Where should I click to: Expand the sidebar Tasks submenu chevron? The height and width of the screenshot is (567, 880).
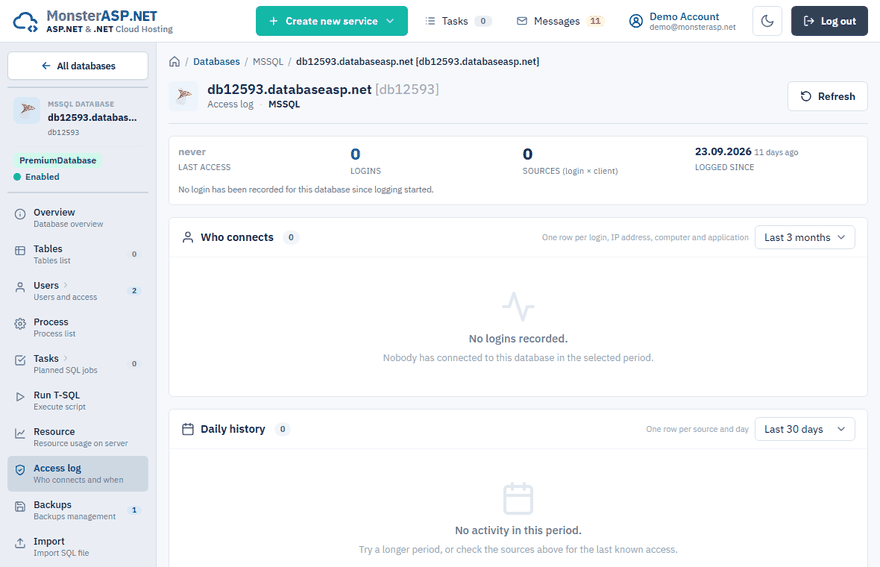pos(66,358)
